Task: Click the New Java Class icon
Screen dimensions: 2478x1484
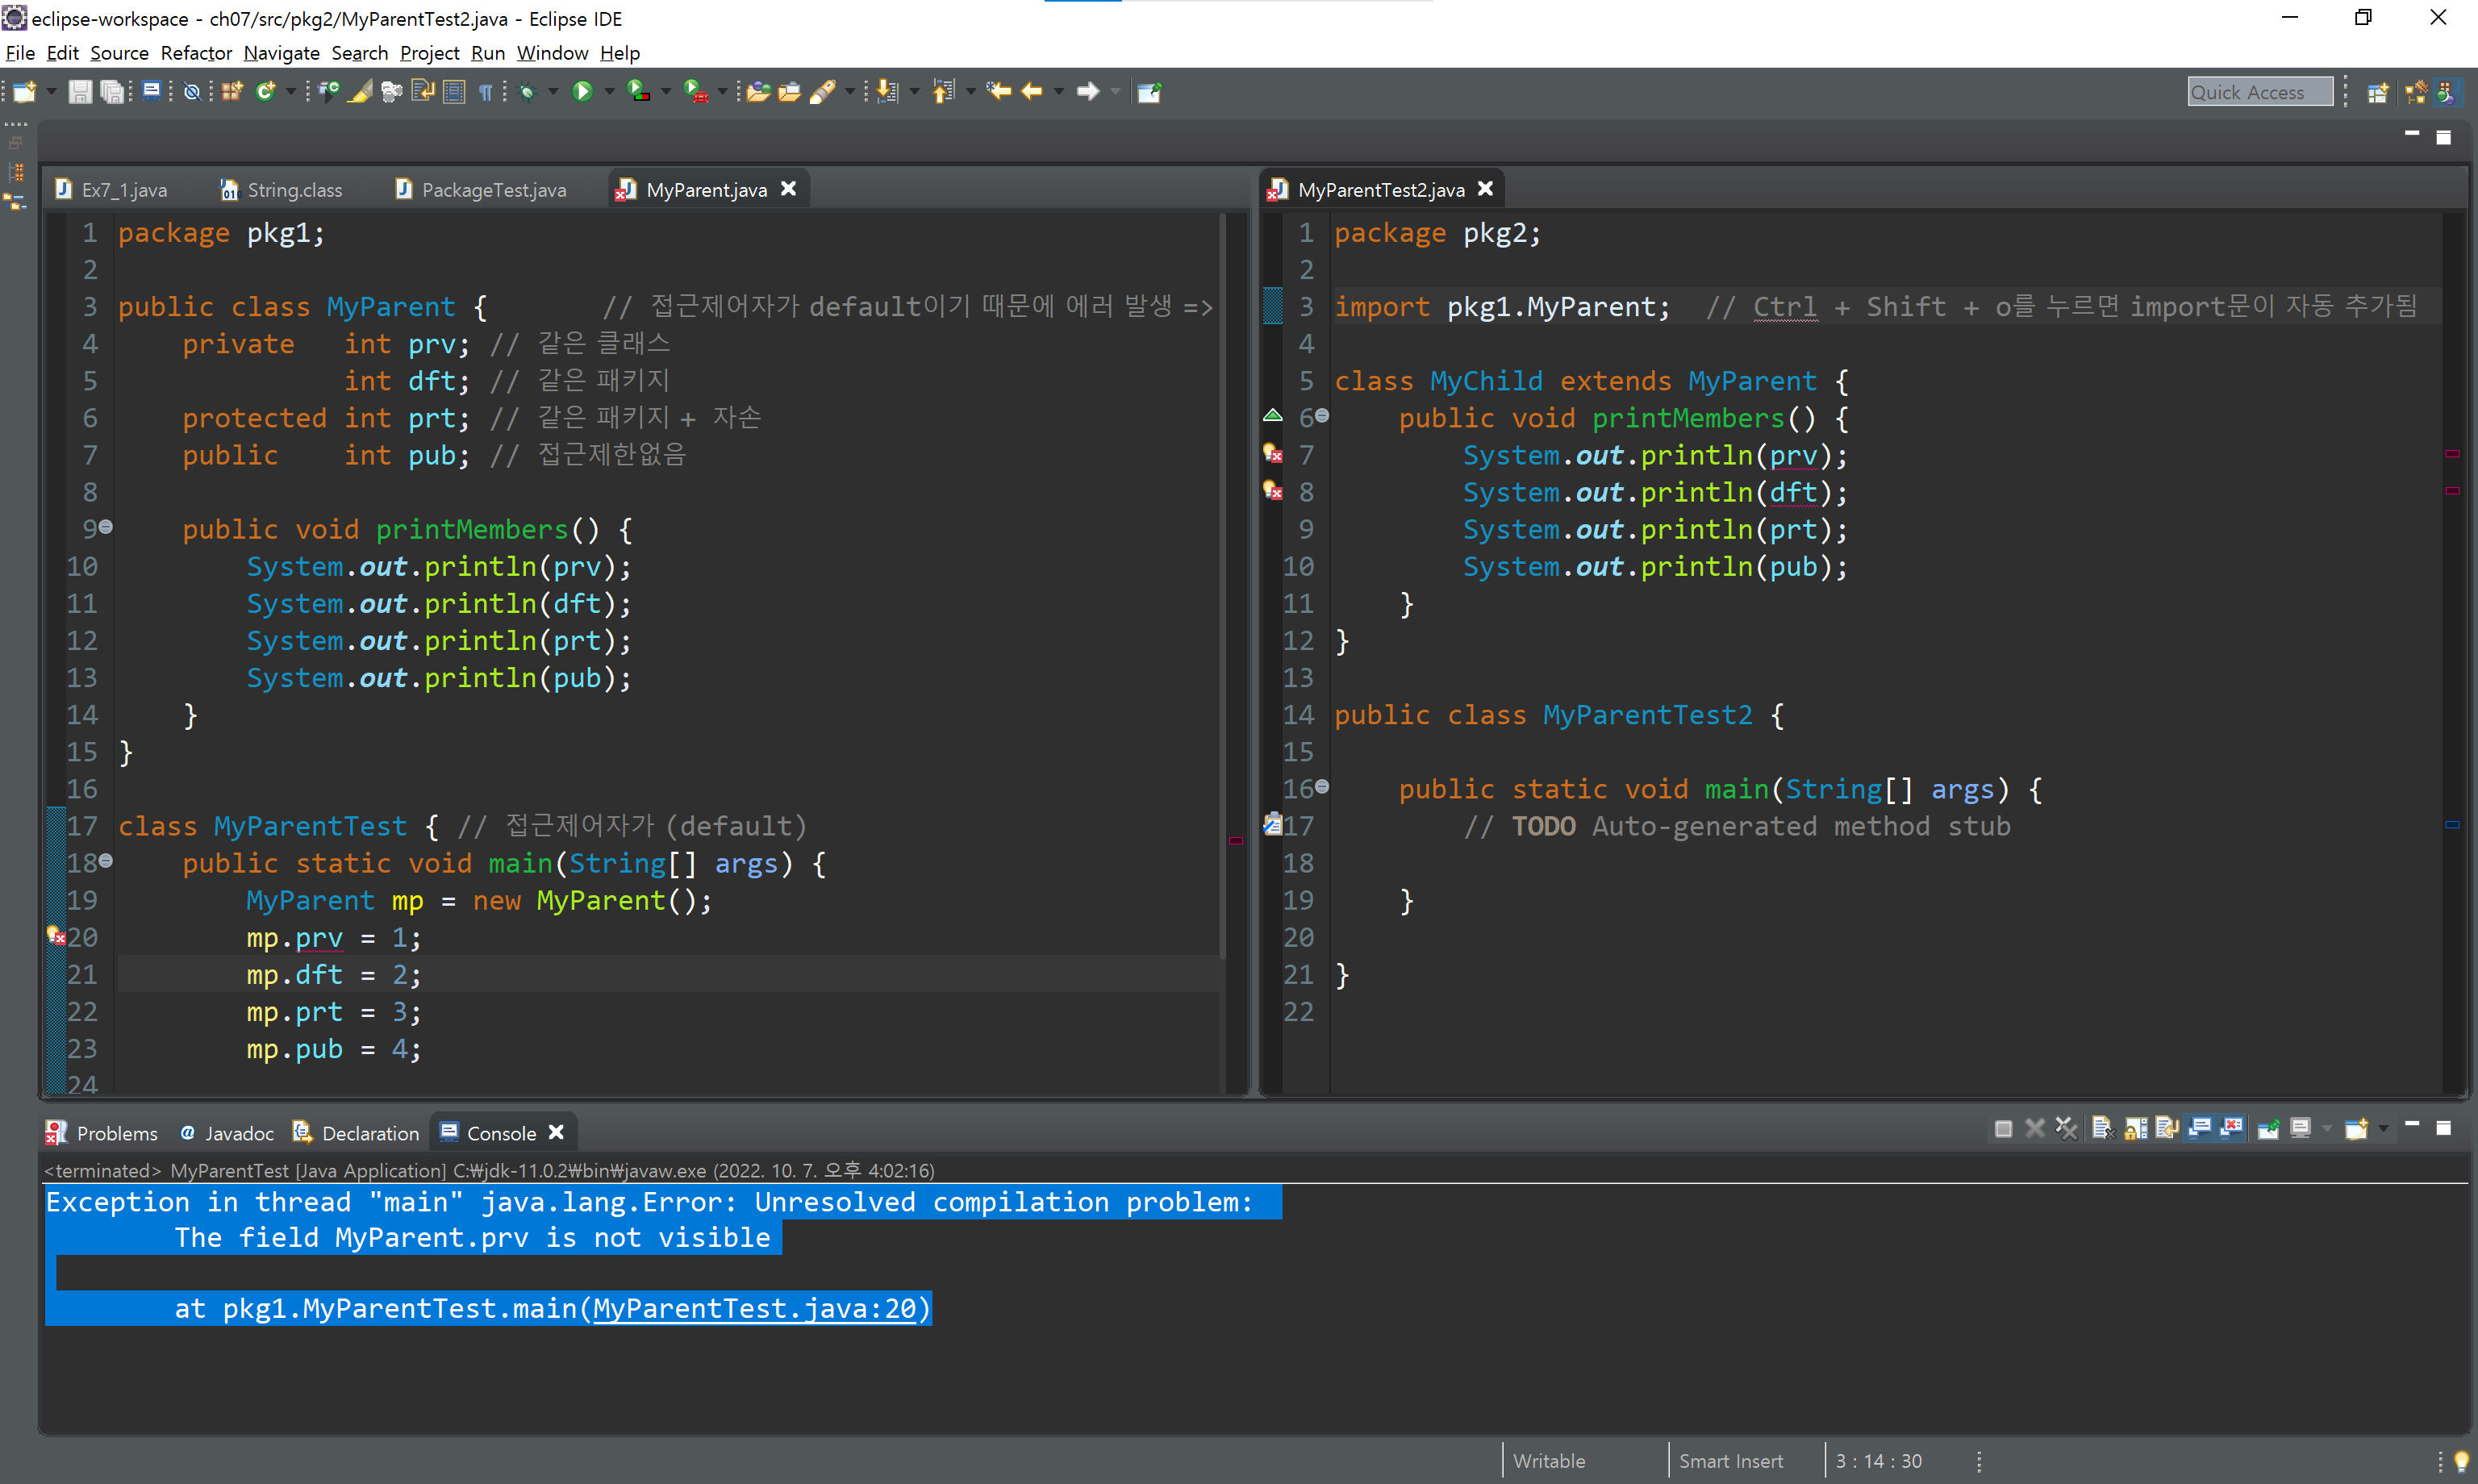Action: pyautogui.click(x=266, y=92)
